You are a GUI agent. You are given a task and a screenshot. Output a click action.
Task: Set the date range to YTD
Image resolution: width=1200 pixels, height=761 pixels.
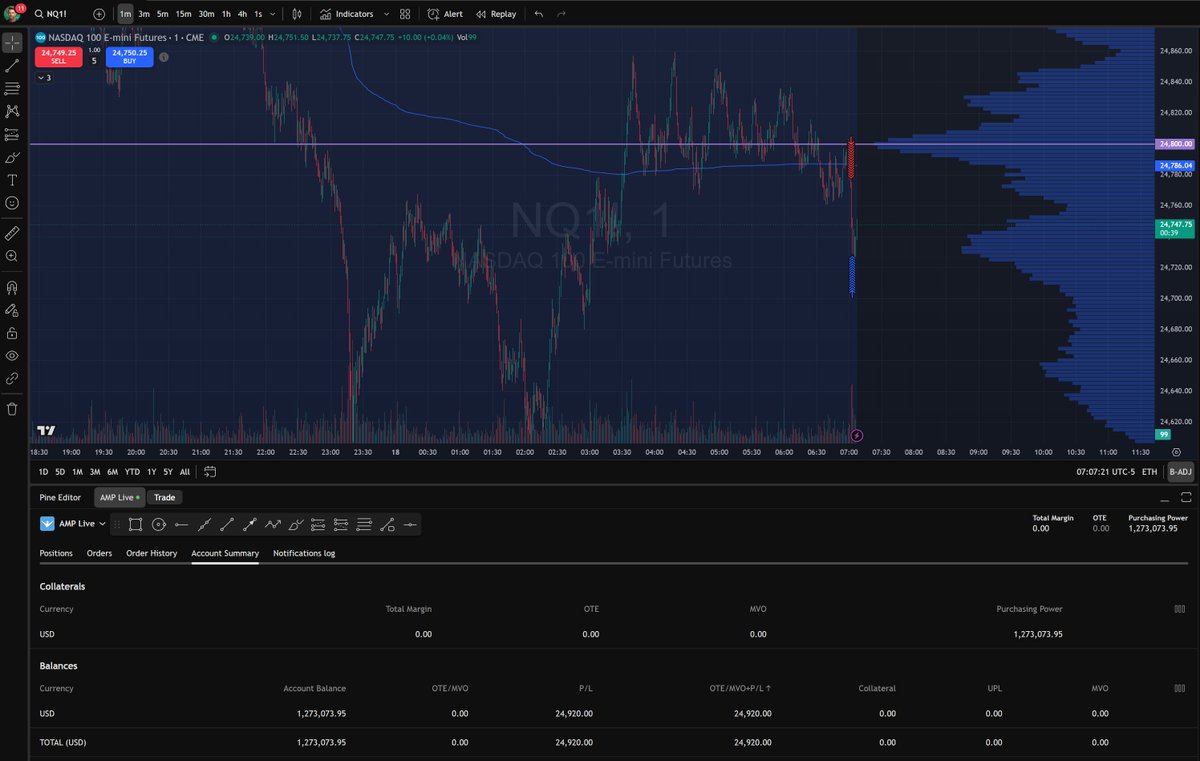pos(132,471)
